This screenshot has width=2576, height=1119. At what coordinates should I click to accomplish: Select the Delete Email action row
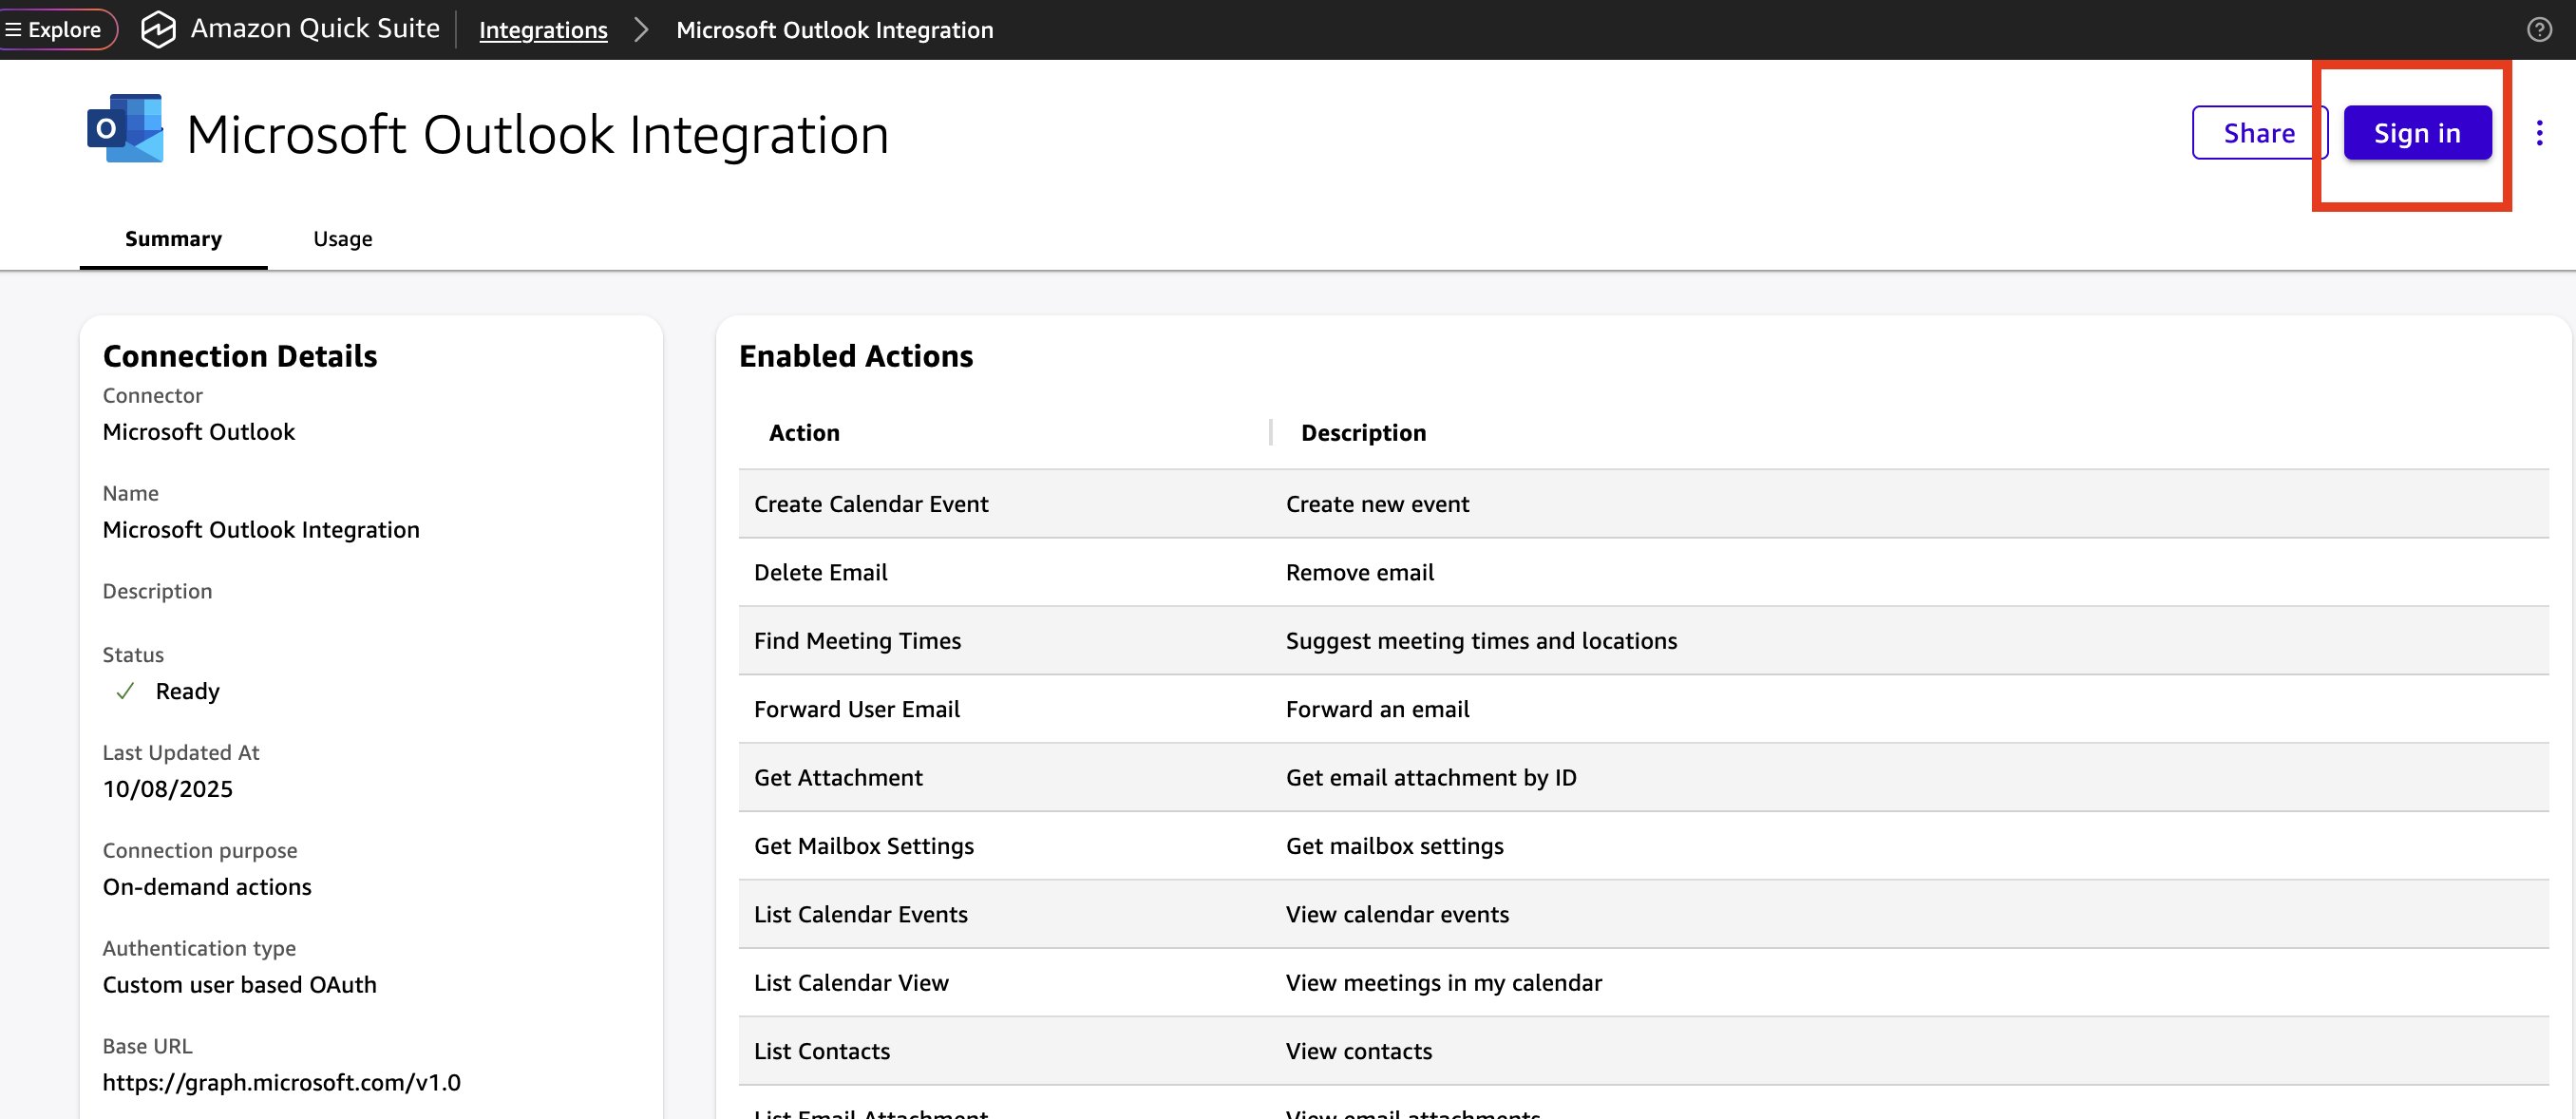(x=820, y=572)
